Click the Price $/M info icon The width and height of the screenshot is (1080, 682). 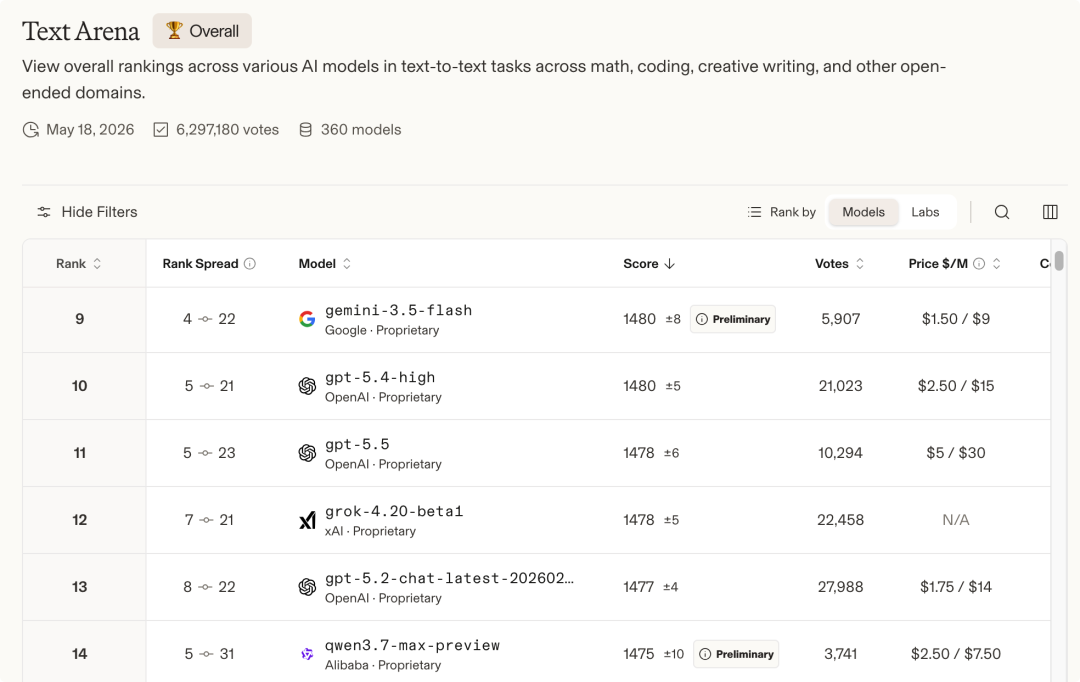coord(979,264)
